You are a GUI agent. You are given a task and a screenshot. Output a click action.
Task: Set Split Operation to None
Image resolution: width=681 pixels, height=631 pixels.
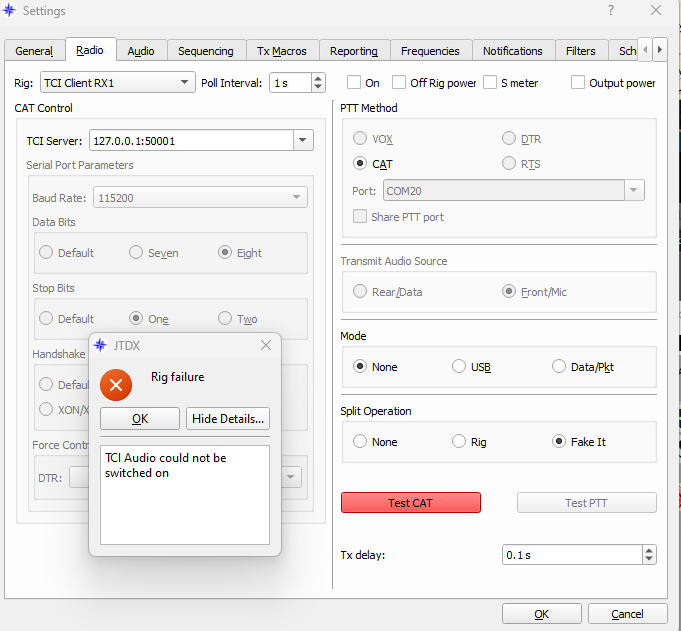360,442
